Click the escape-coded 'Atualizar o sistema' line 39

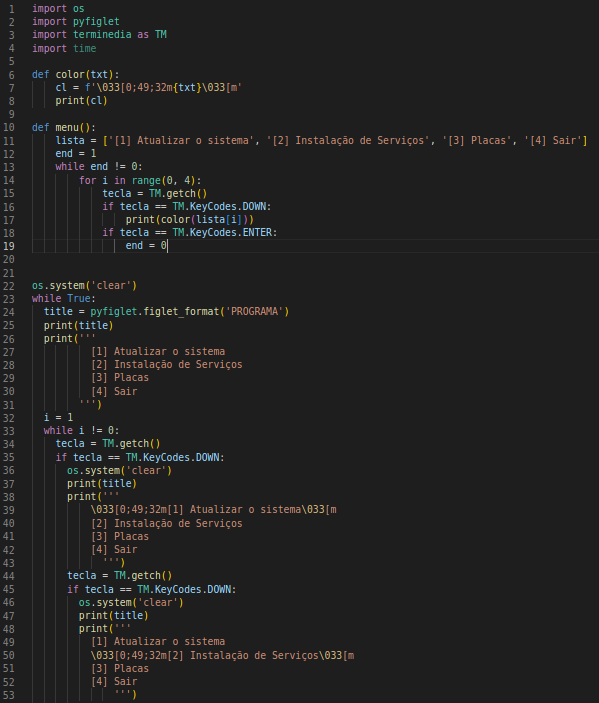click(213, 510)
